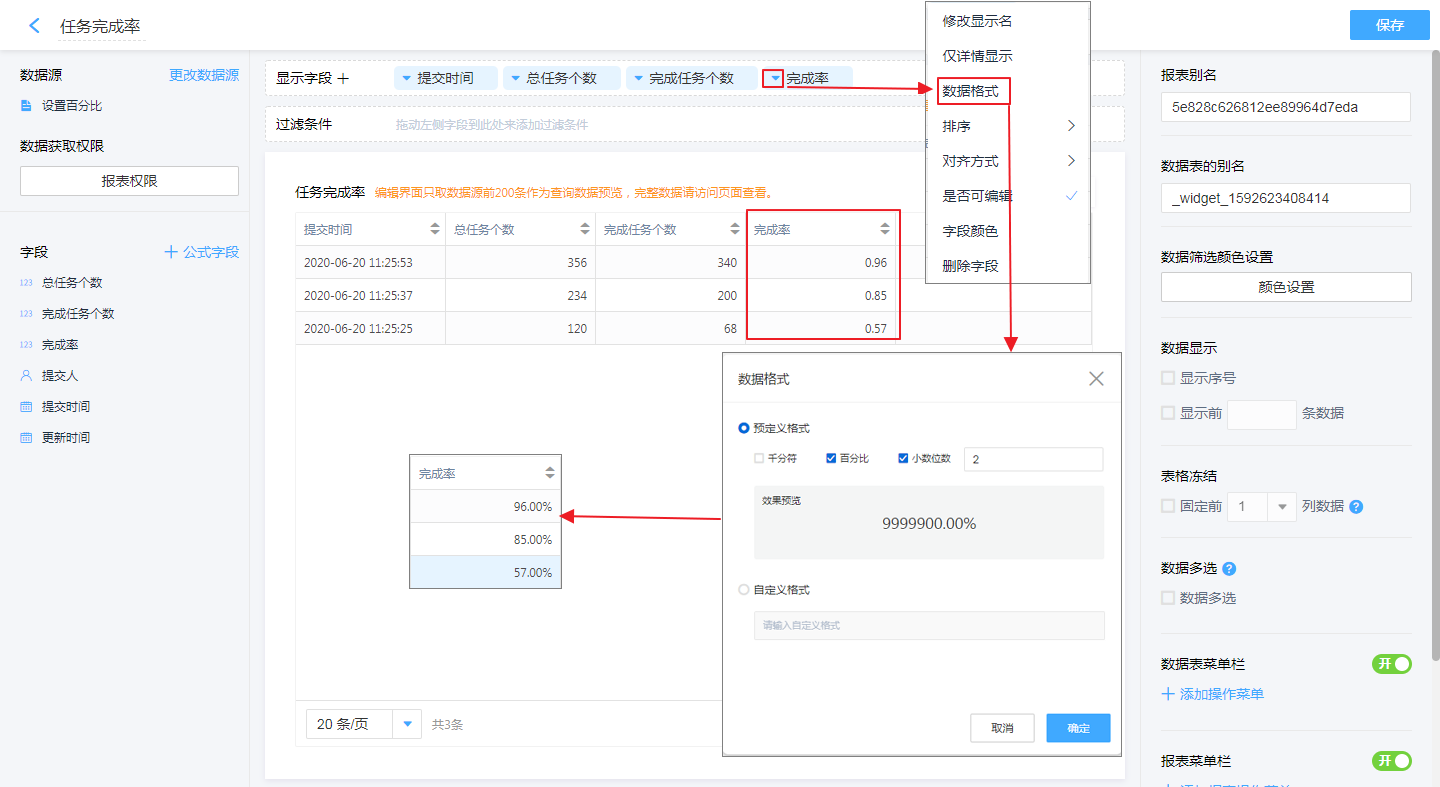The height and width of the screenshot is (787, 1440).
Task: Enable the 显示前 条数据 checkbox
Action: click(1168, 413)
